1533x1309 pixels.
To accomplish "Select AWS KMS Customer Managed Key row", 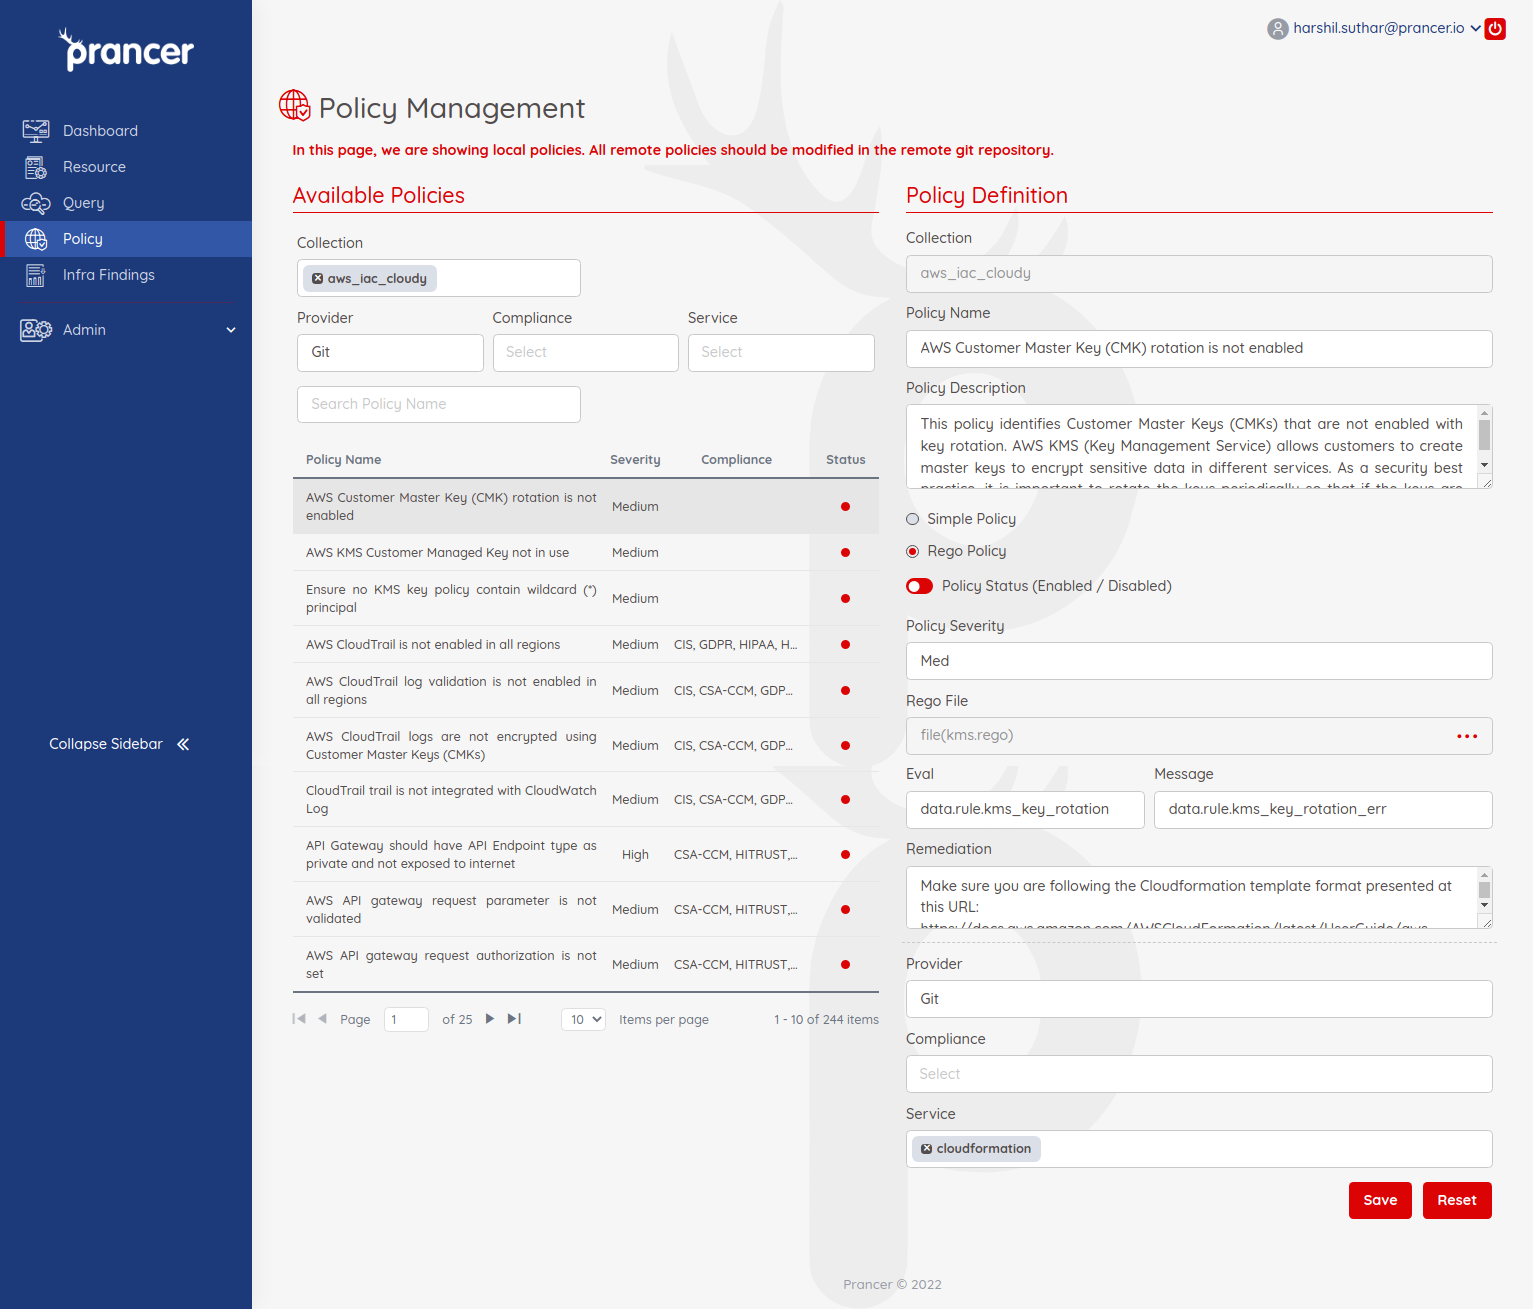I will 586,553.
